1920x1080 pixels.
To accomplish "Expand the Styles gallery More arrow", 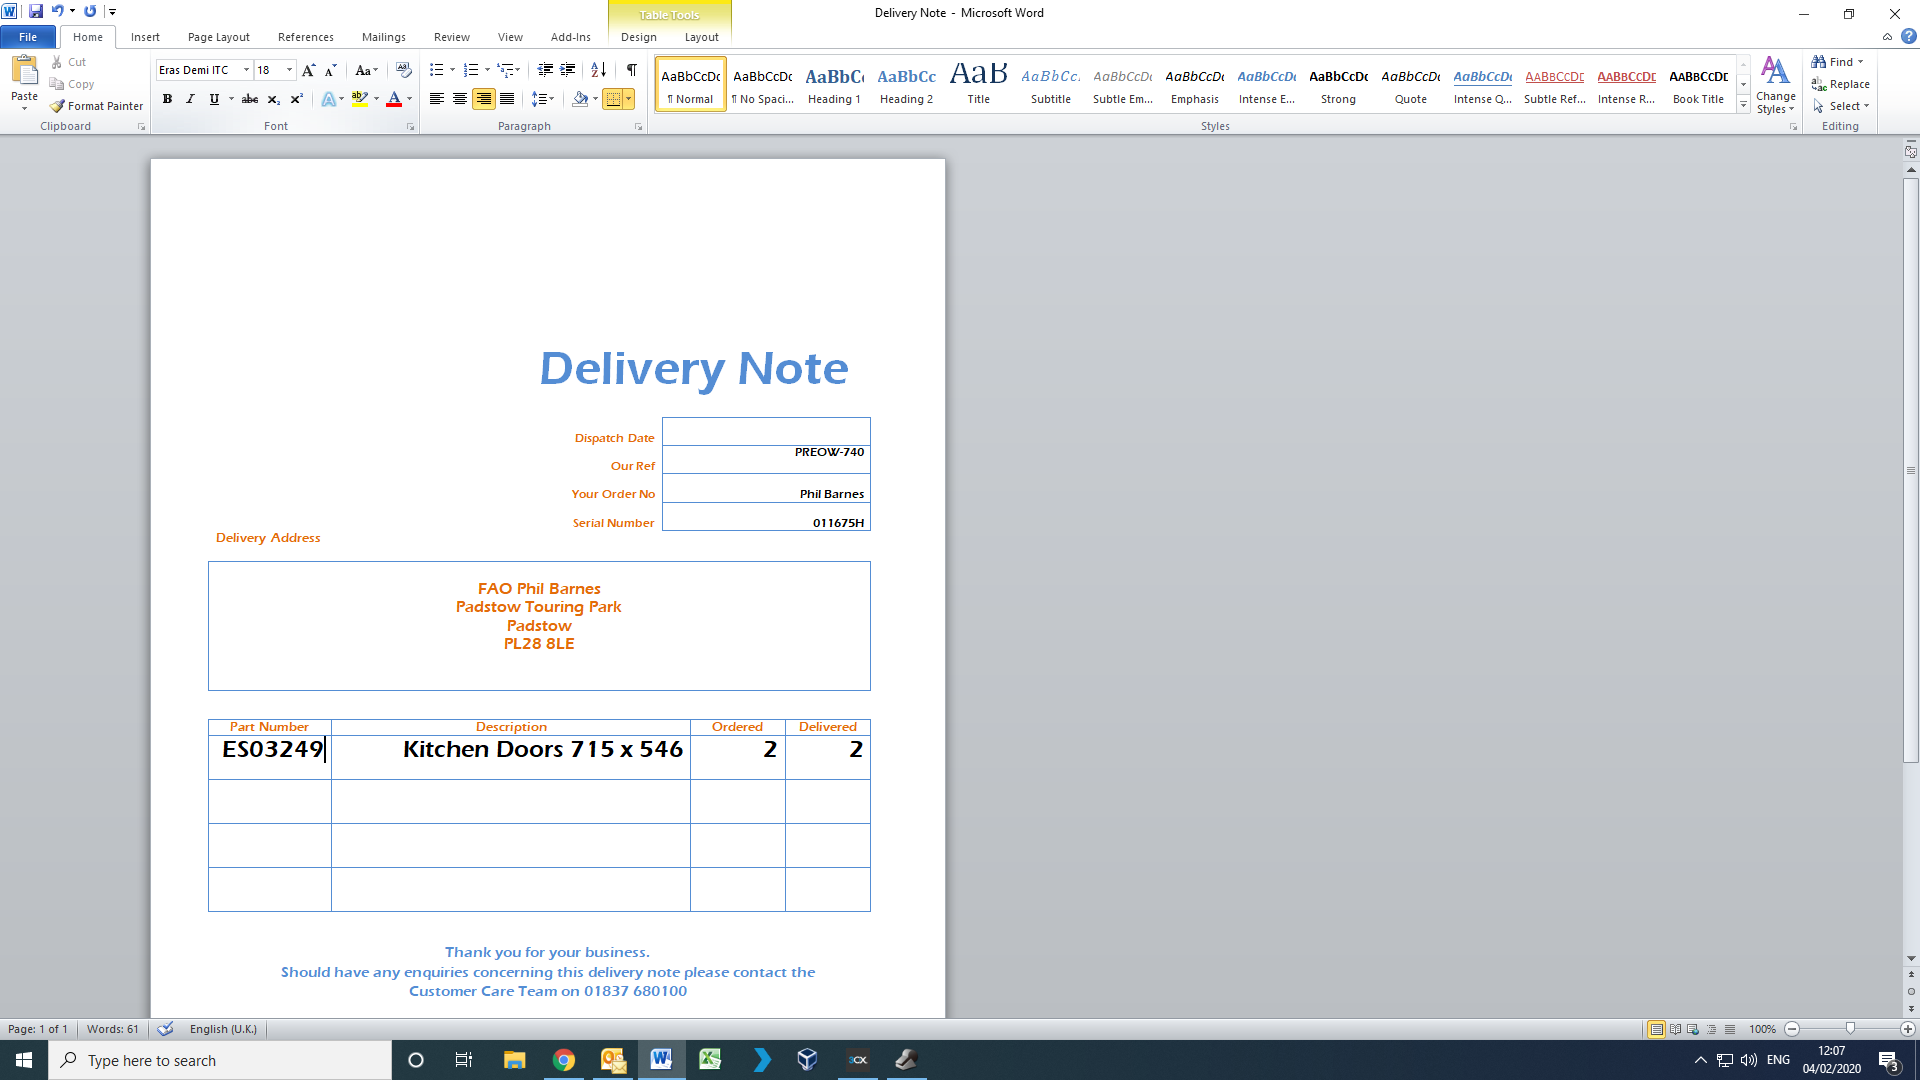I will click(1743, 104).
